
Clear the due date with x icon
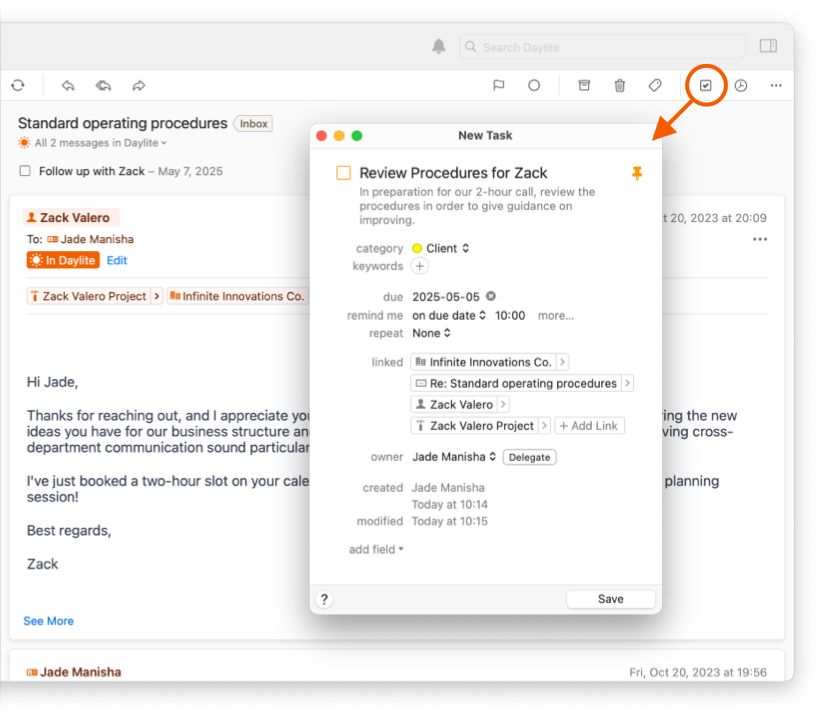click(491, 296)
